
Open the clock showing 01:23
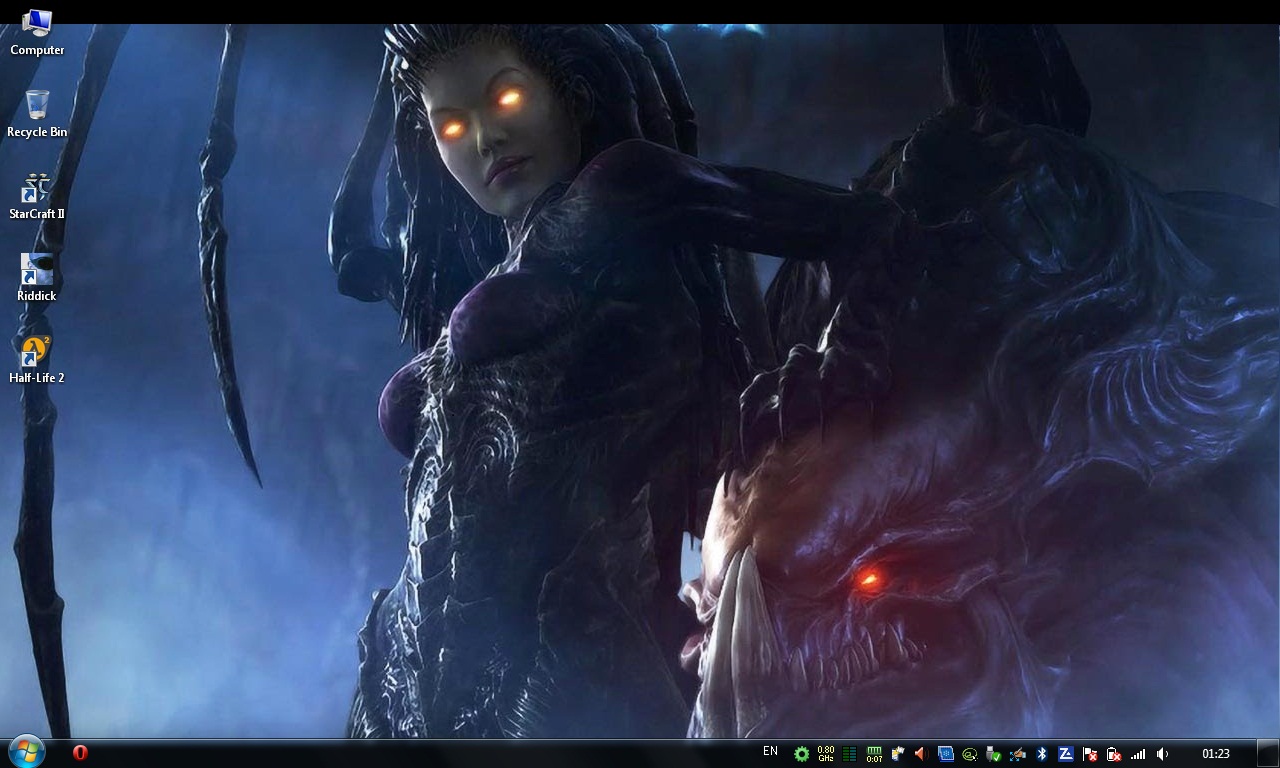[x=1215, y=754]
